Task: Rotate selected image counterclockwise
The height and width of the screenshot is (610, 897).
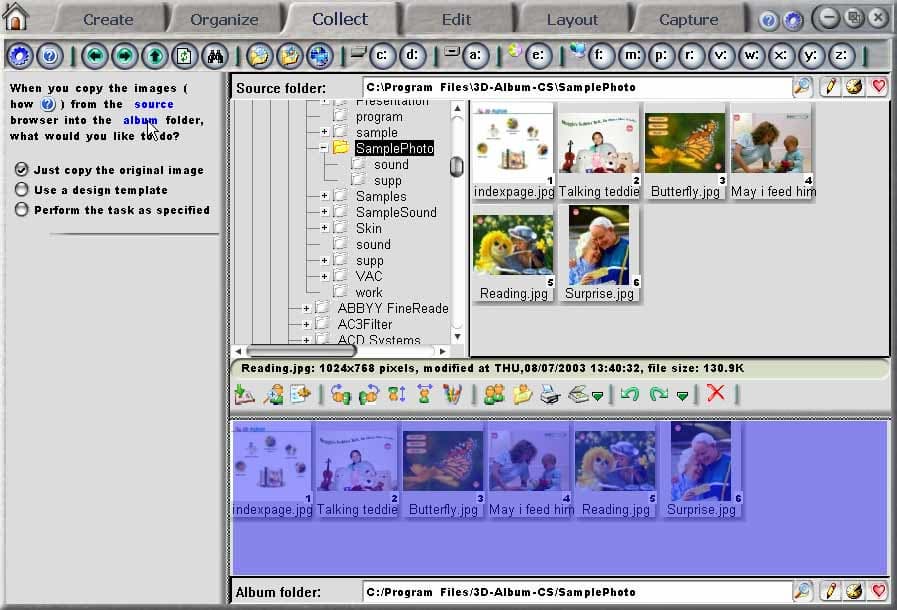Action: point(340,394)
